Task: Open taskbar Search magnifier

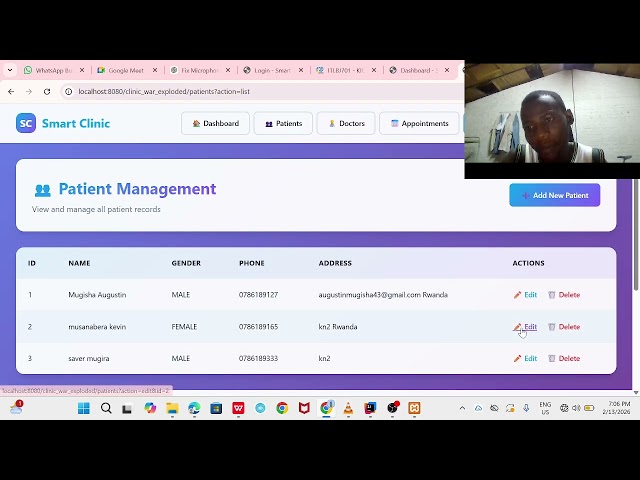Action: tap(106, 408)
